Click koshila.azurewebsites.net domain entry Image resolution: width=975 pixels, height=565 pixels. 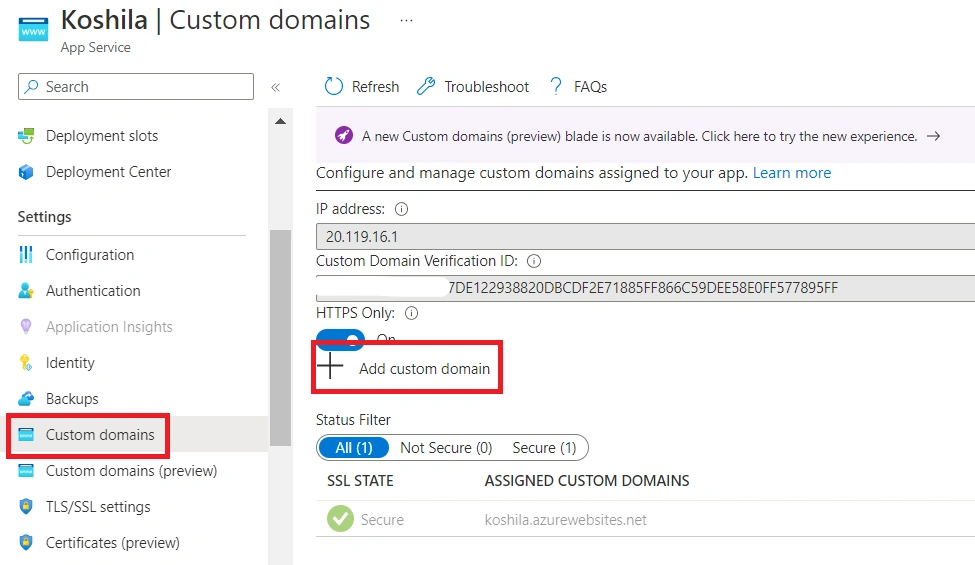[x=565, y=520]
